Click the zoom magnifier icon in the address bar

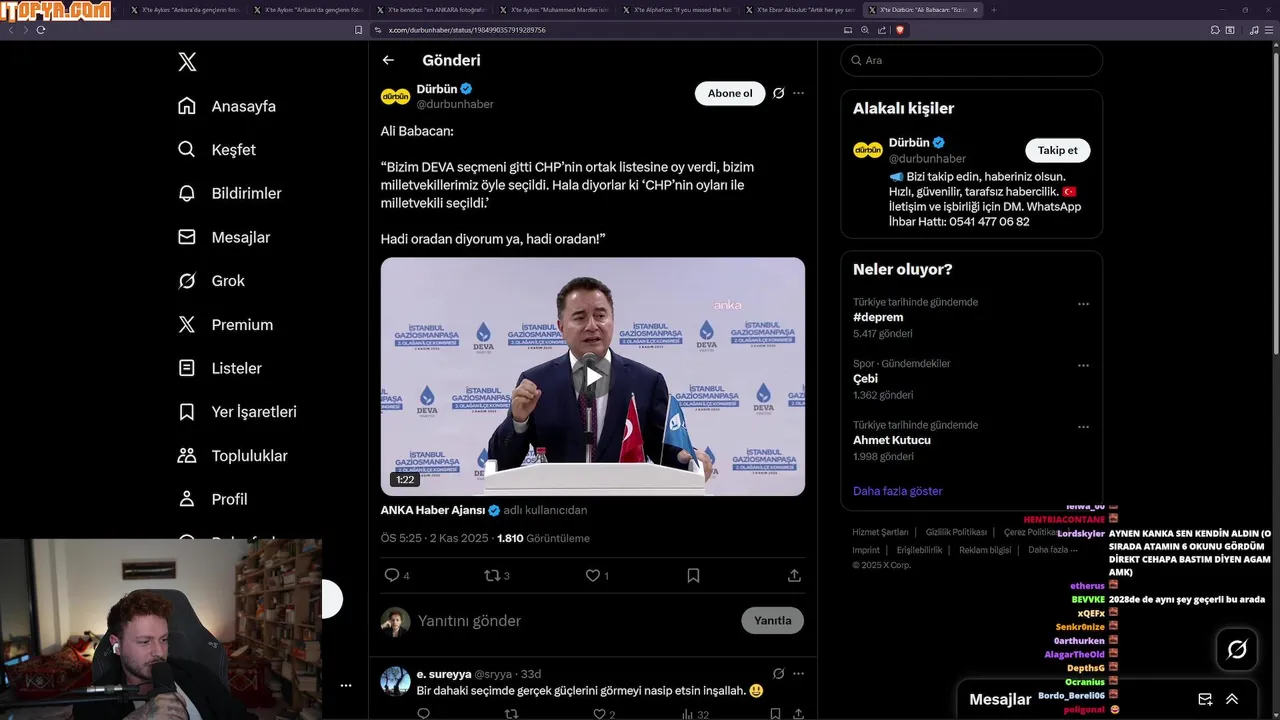865,30
